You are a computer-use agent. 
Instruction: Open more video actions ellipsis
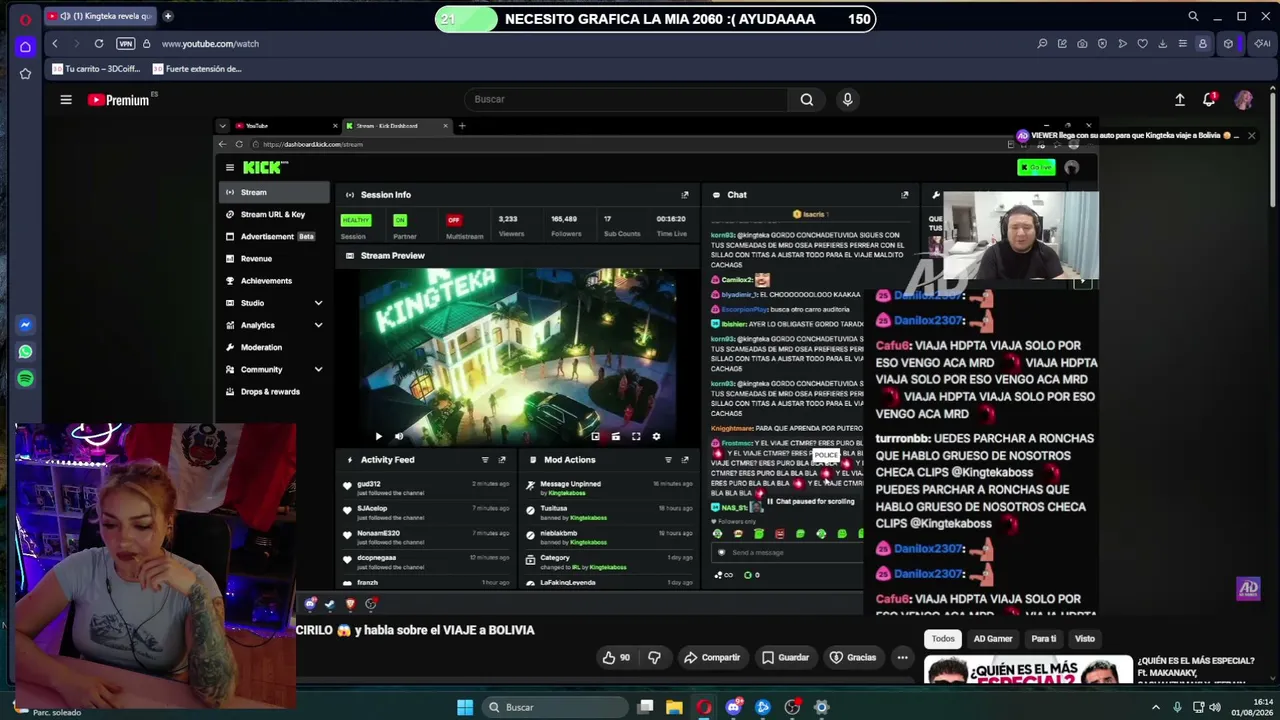902,657
